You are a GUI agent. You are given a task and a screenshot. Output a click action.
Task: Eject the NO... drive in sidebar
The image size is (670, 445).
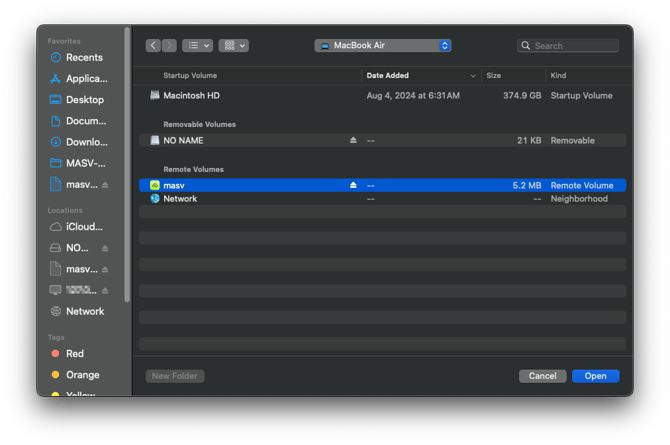point(105,248)
